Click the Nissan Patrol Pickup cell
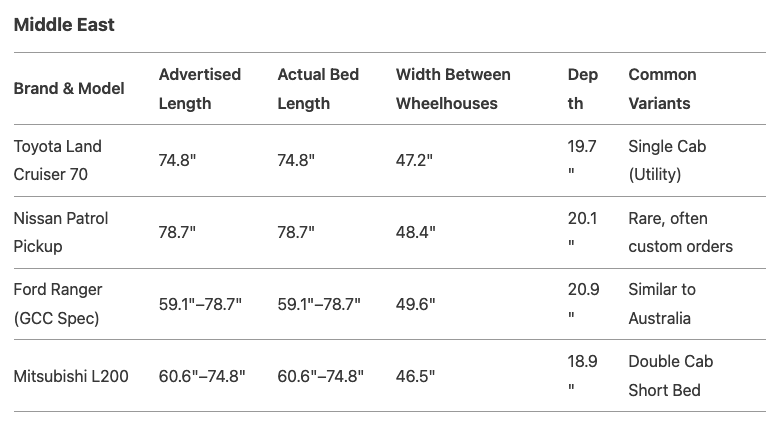The height and width of the screenshot is (421, 774). point(61,232)
